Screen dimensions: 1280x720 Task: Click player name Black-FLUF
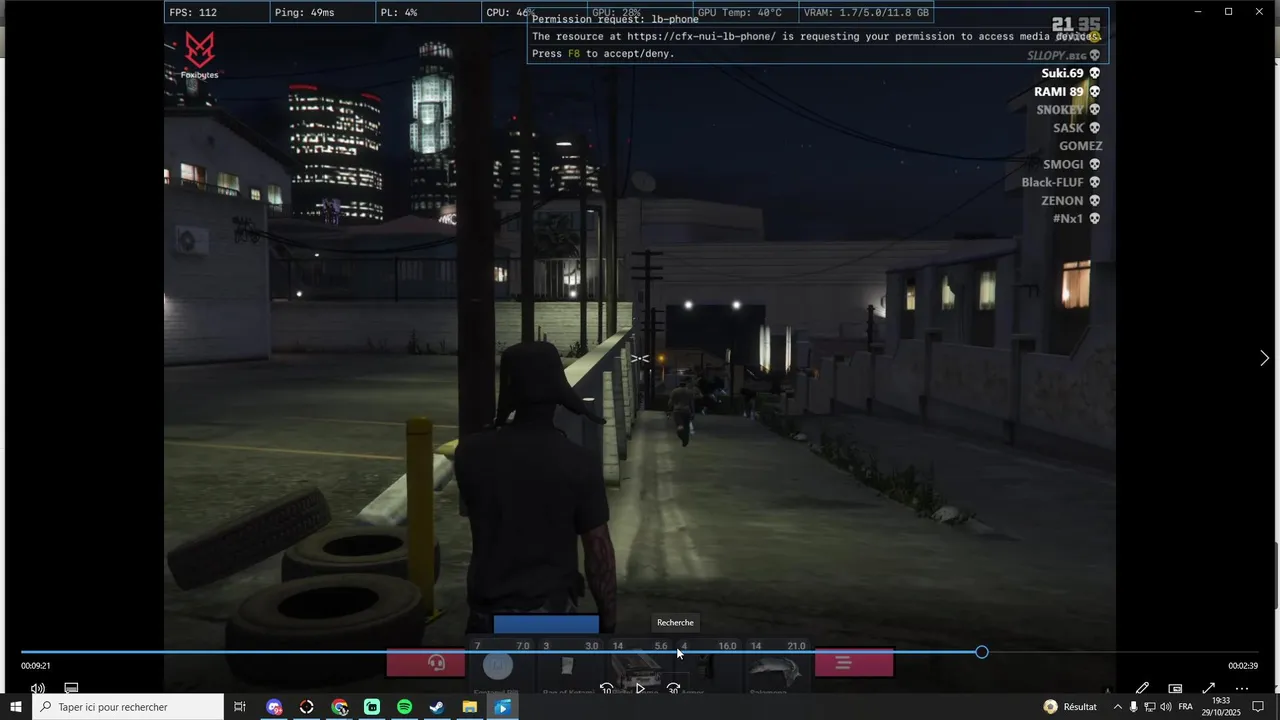(x=1053, y=183)
